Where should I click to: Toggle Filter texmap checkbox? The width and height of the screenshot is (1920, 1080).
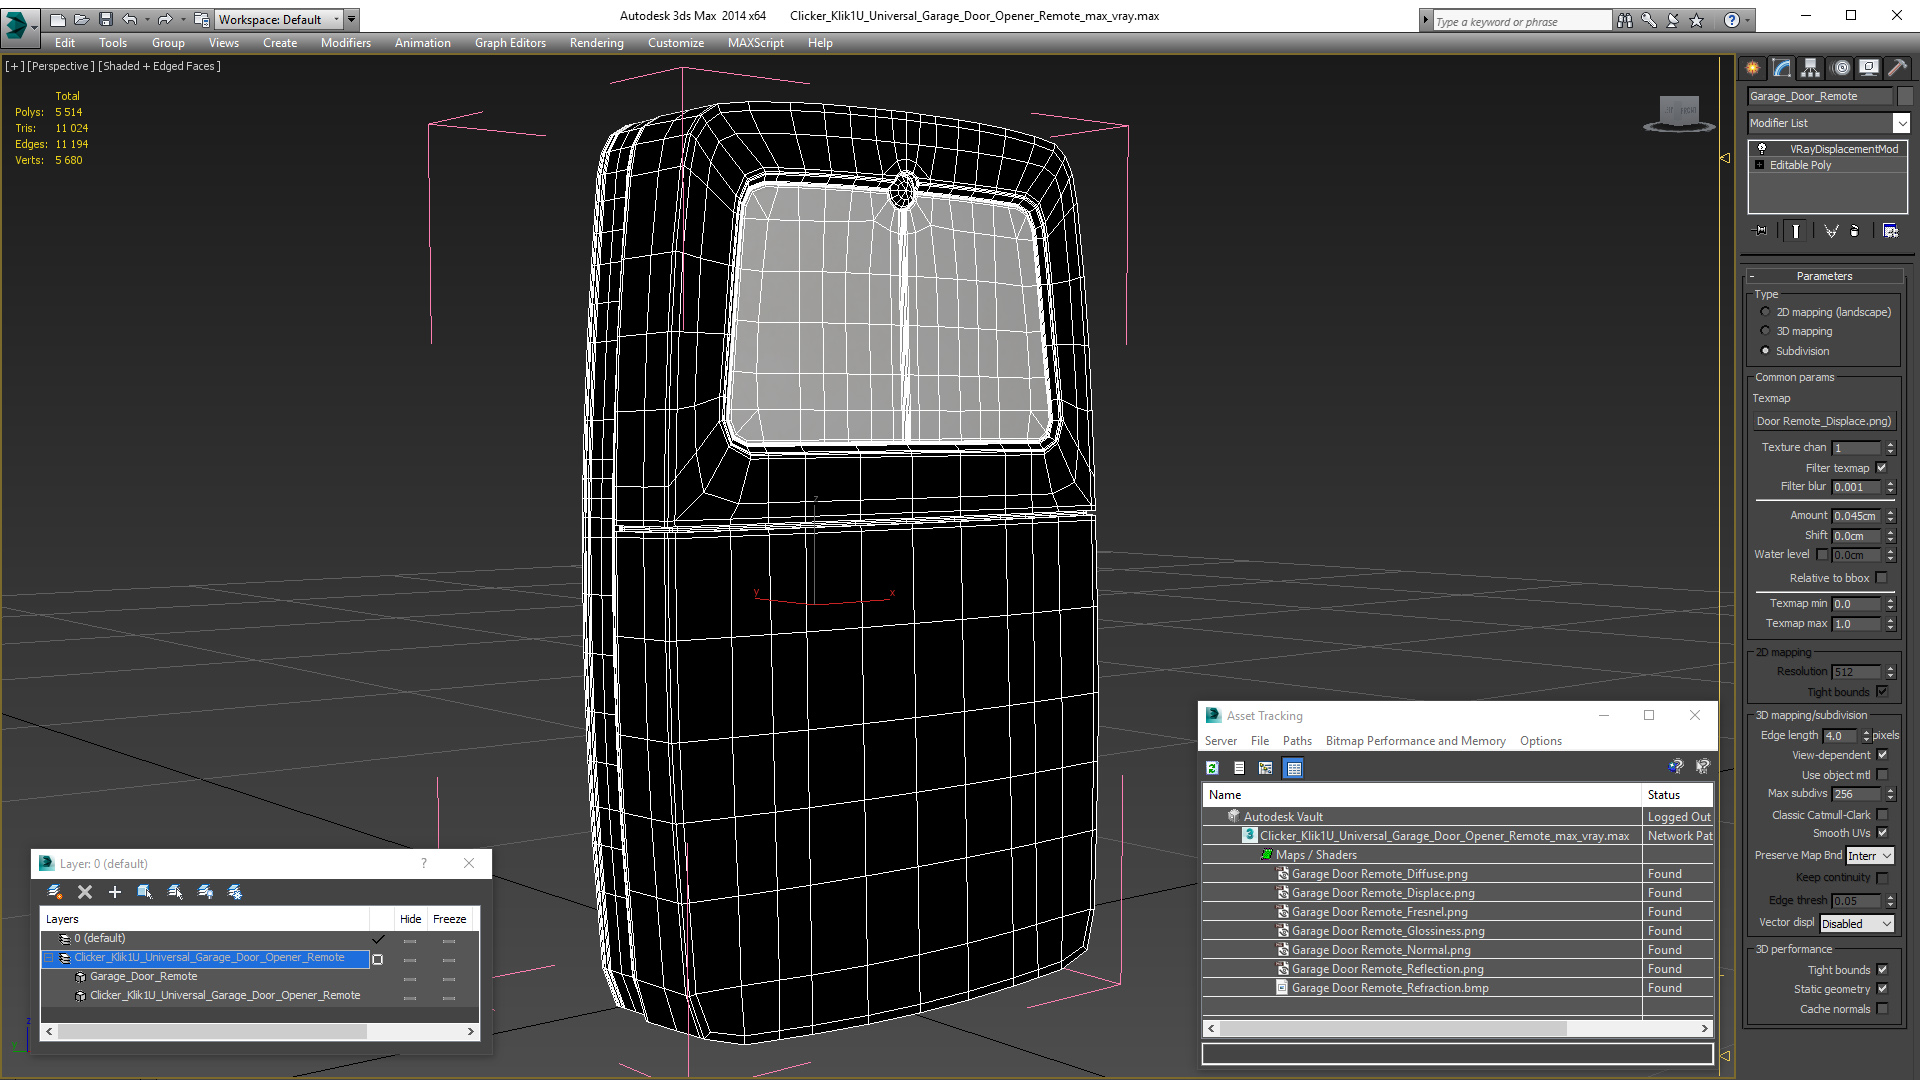coord(1882,468)
